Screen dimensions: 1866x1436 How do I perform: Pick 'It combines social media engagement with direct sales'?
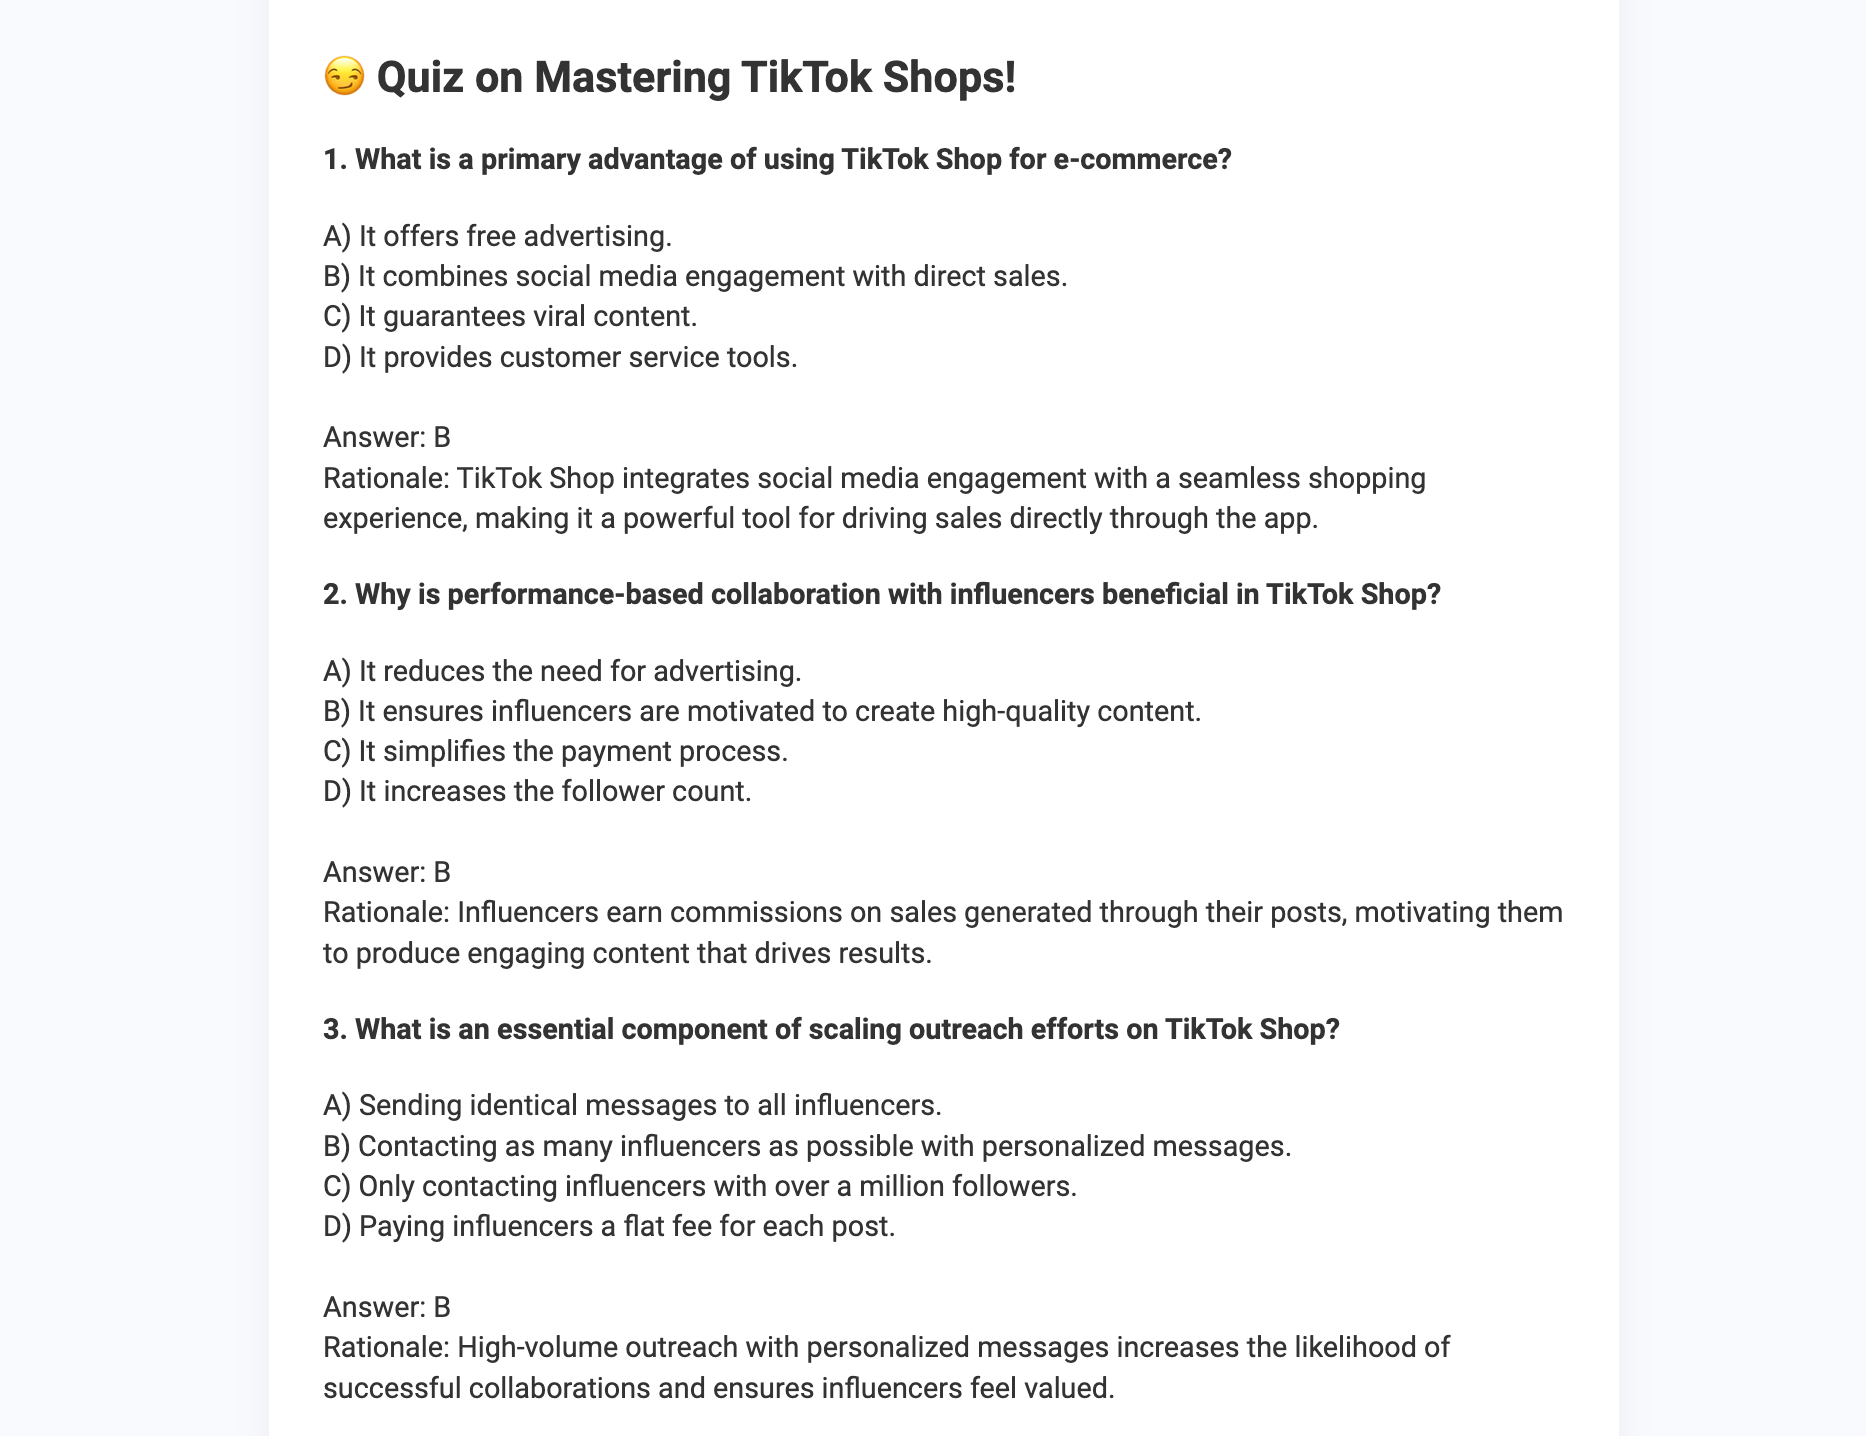tap(695, 276)
